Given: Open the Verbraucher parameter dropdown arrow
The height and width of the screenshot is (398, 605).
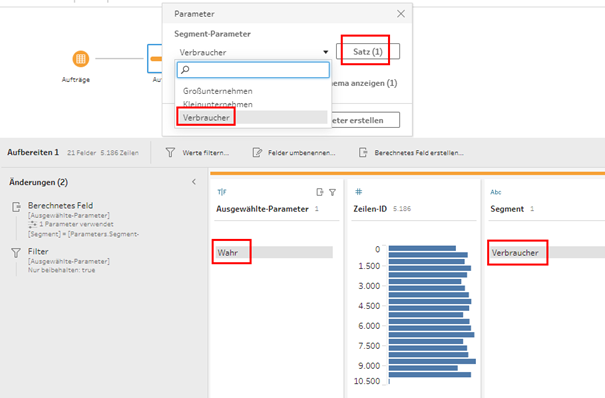Looking at the screenshot, I should (326, 52).
